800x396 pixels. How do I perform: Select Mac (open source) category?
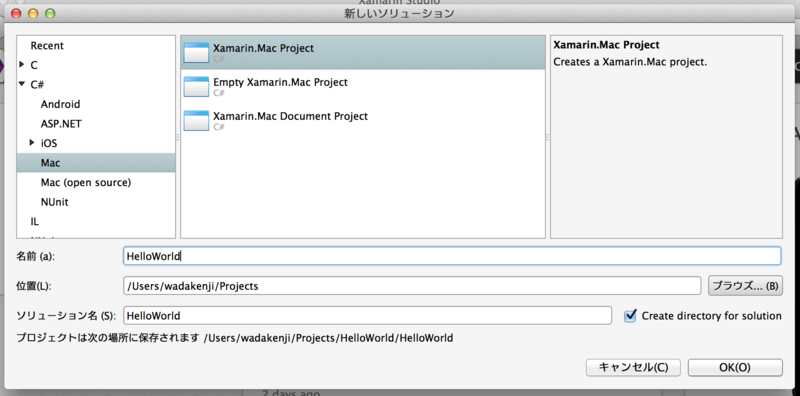[86, 182]
